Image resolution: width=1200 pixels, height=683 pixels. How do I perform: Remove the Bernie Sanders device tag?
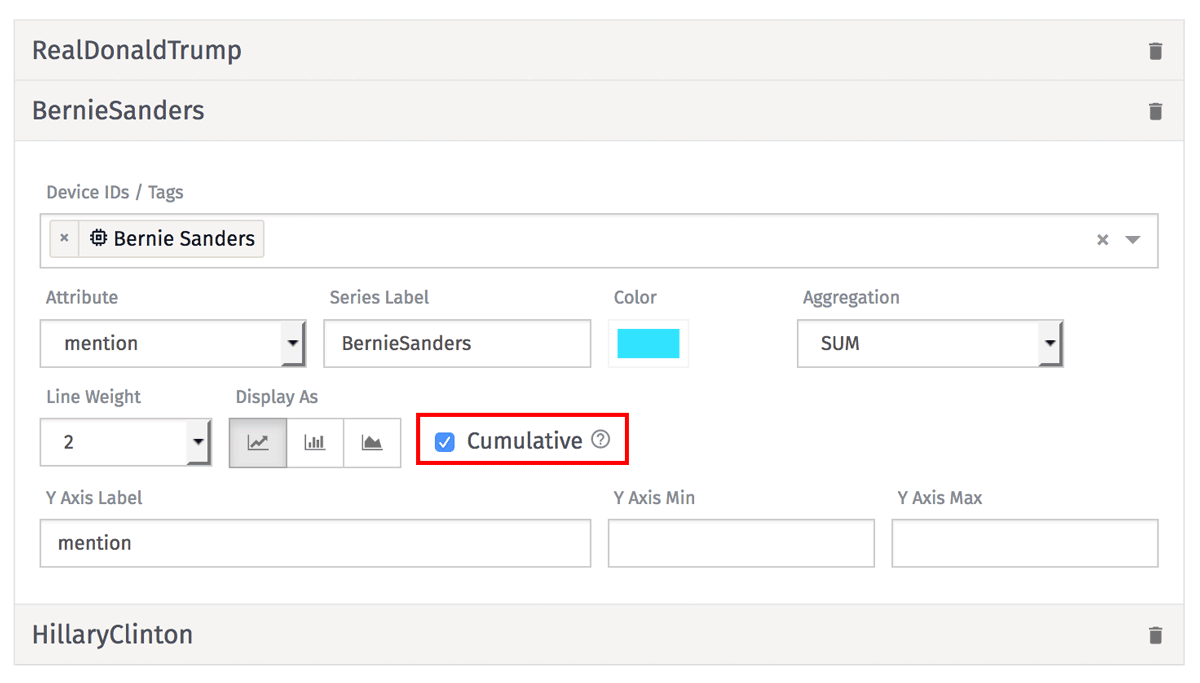(x=64, y=239)
